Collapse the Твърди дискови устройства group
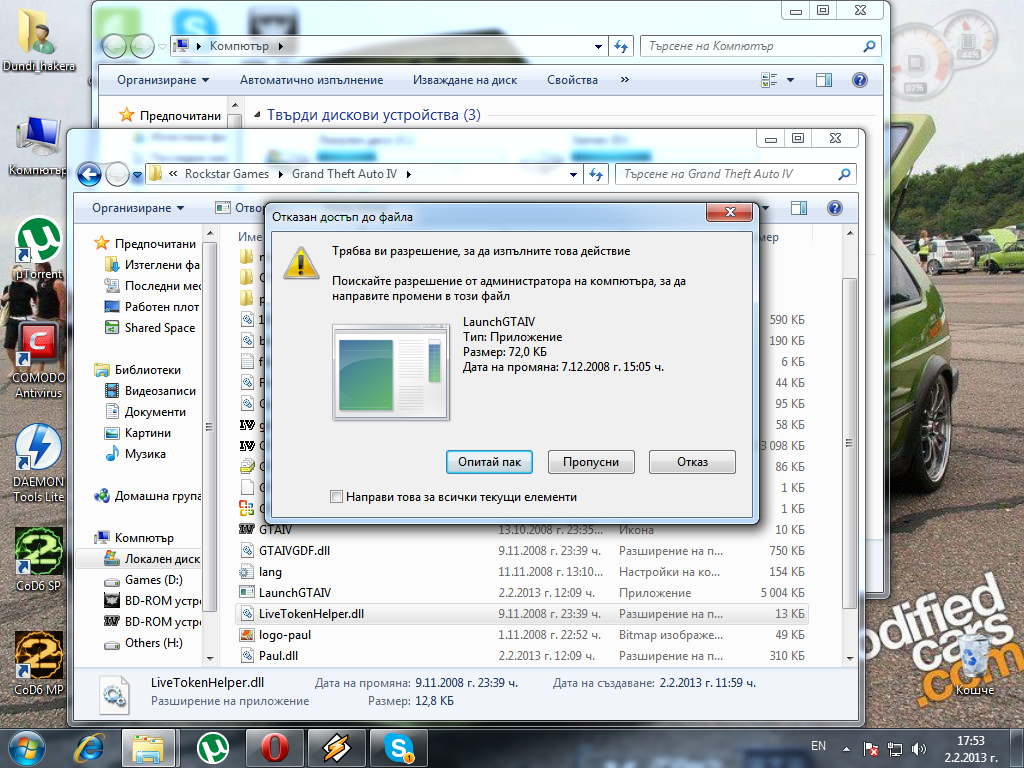Image resolution: width=1024 pixels, height=768 pixels. point(257,115)
